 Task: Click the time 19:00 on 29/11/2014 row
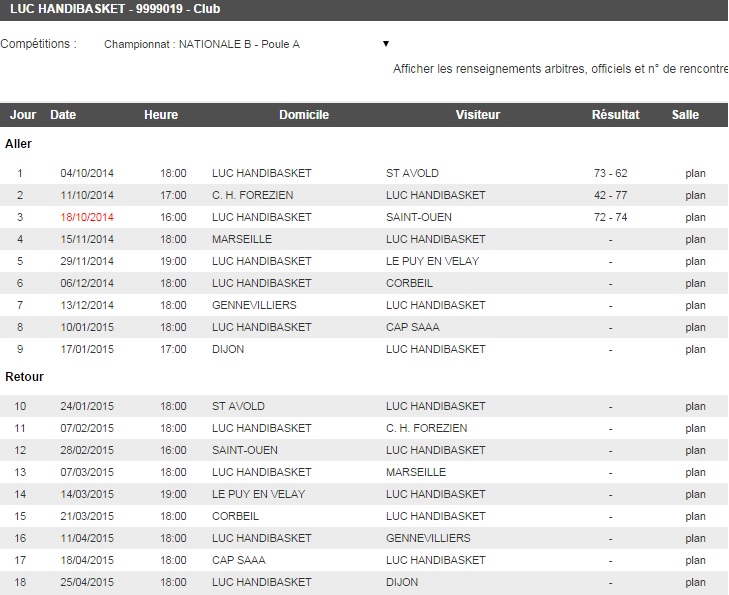point(173,261)
